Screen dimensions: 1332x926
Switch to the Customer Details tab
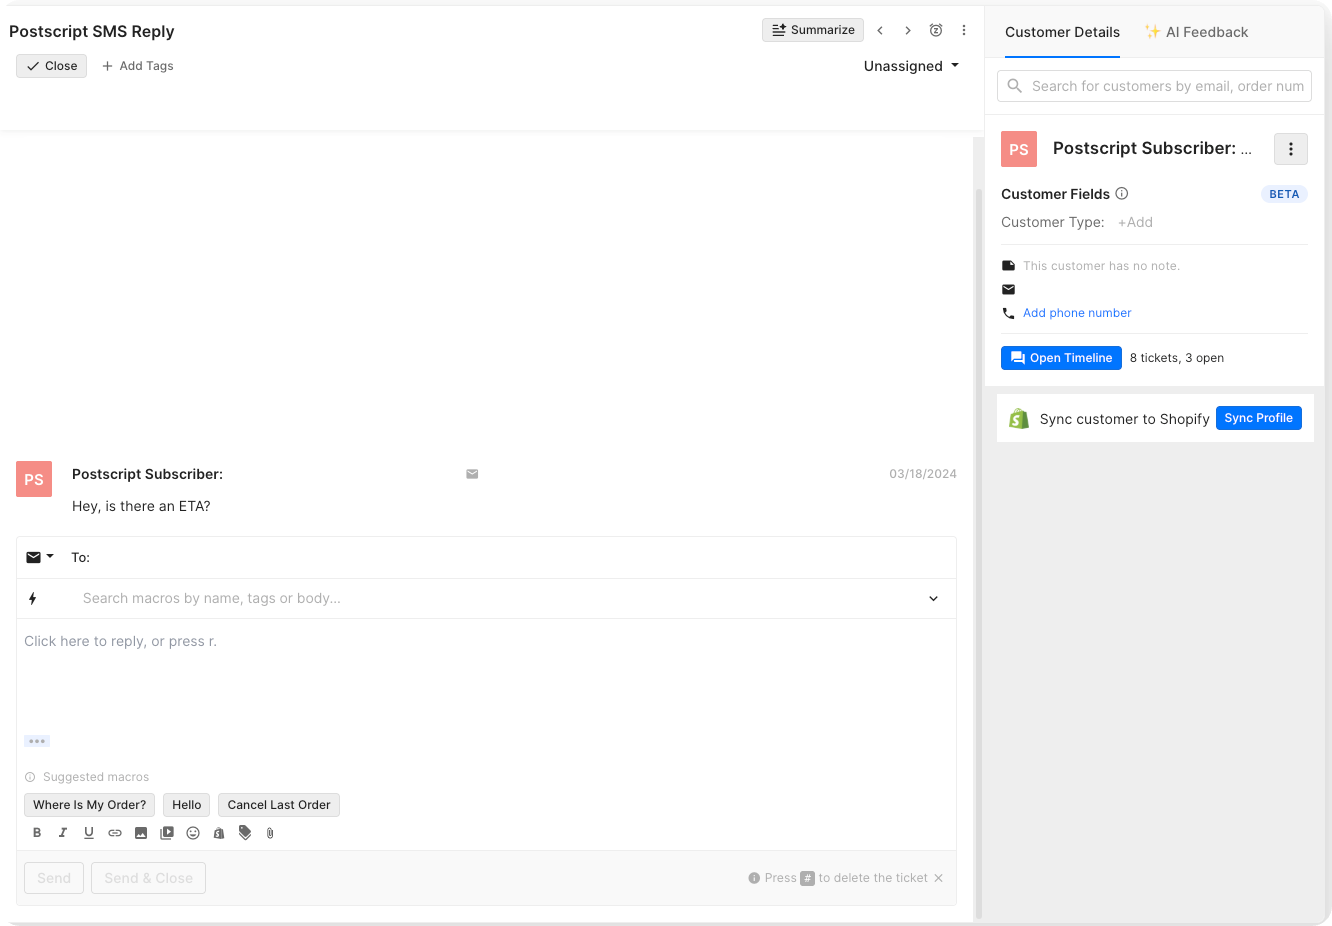[1062, 32]
